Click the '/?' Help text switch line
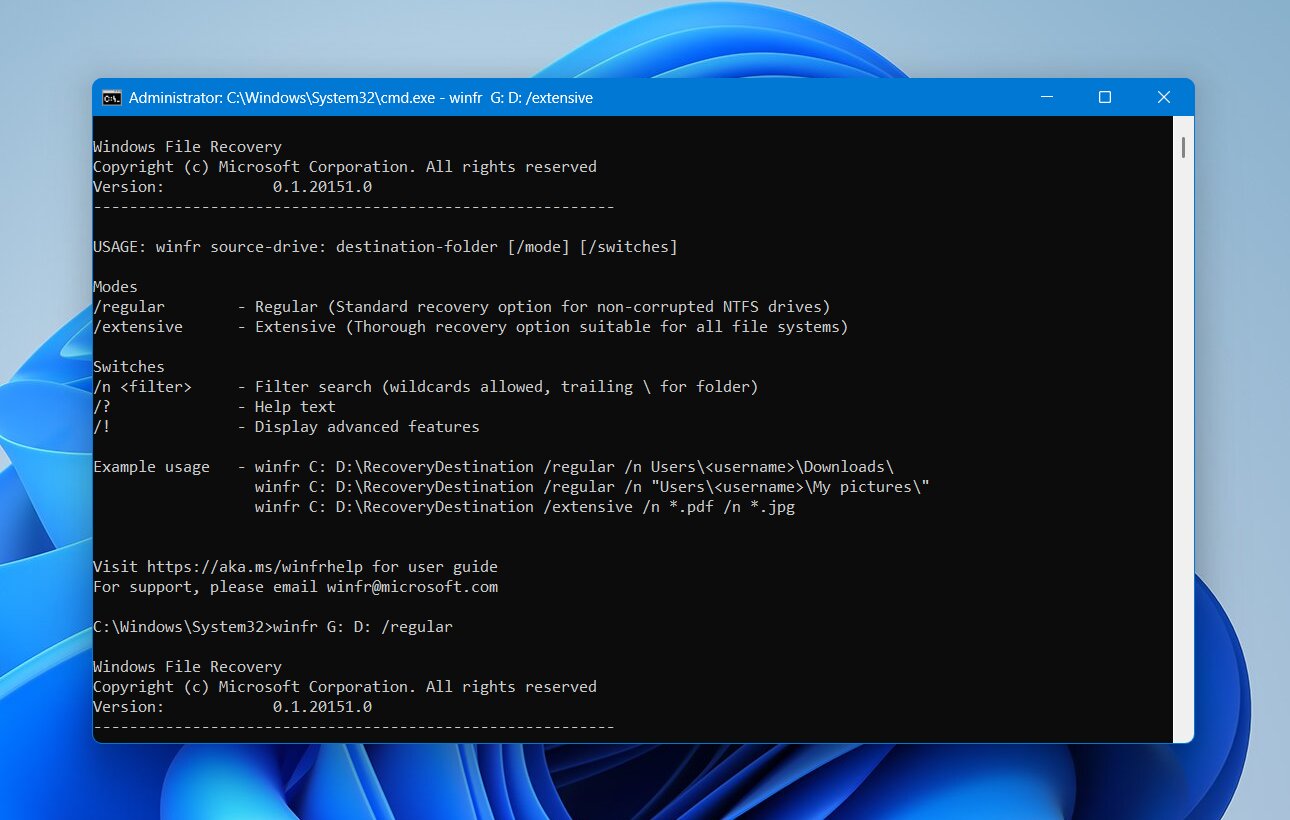Image resolution: width=1290 pixels, height=820 pixels. click(x=214, y=407)
